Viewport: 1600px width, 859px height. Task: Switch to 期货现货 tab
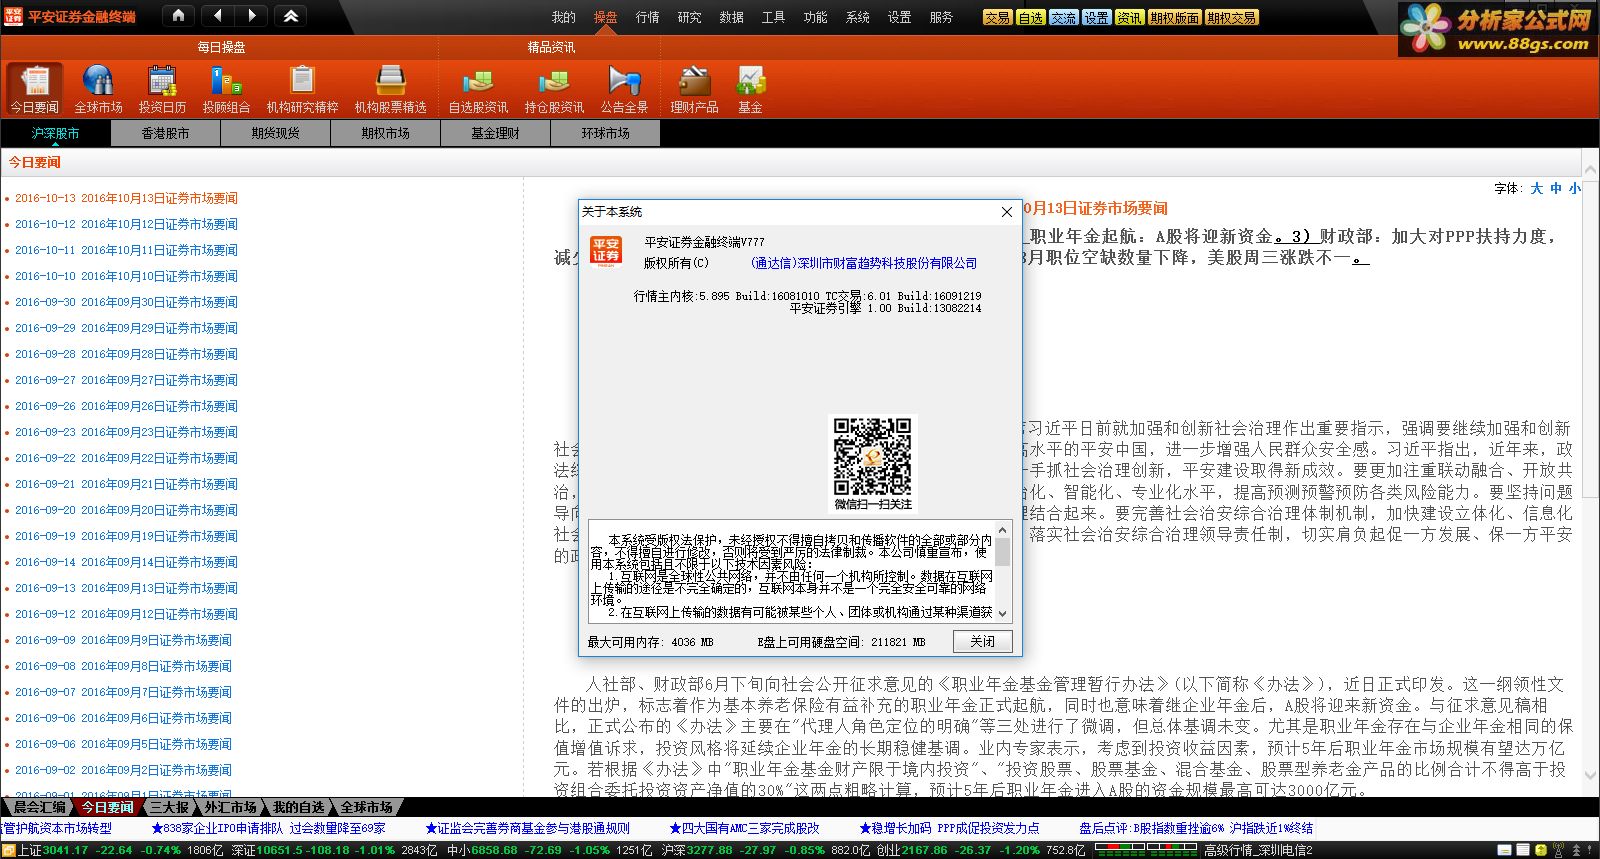click(275, 133)
